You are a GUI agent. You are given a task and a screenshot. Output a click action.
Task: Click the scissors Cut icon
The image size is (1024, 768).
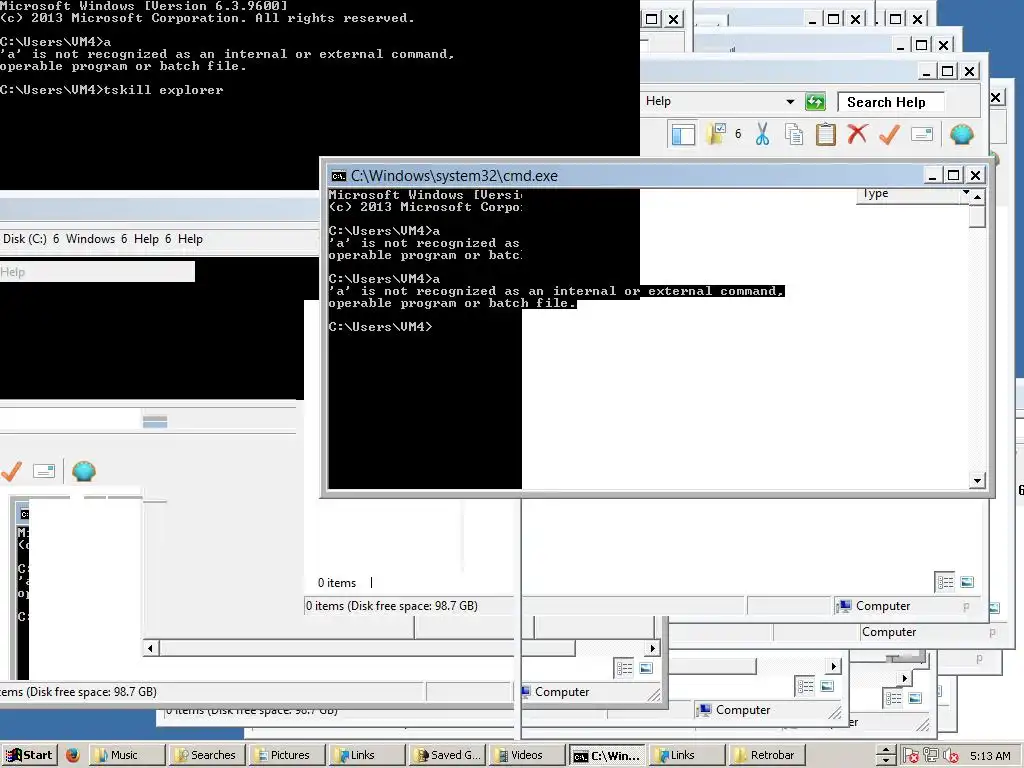pos(762,135)
